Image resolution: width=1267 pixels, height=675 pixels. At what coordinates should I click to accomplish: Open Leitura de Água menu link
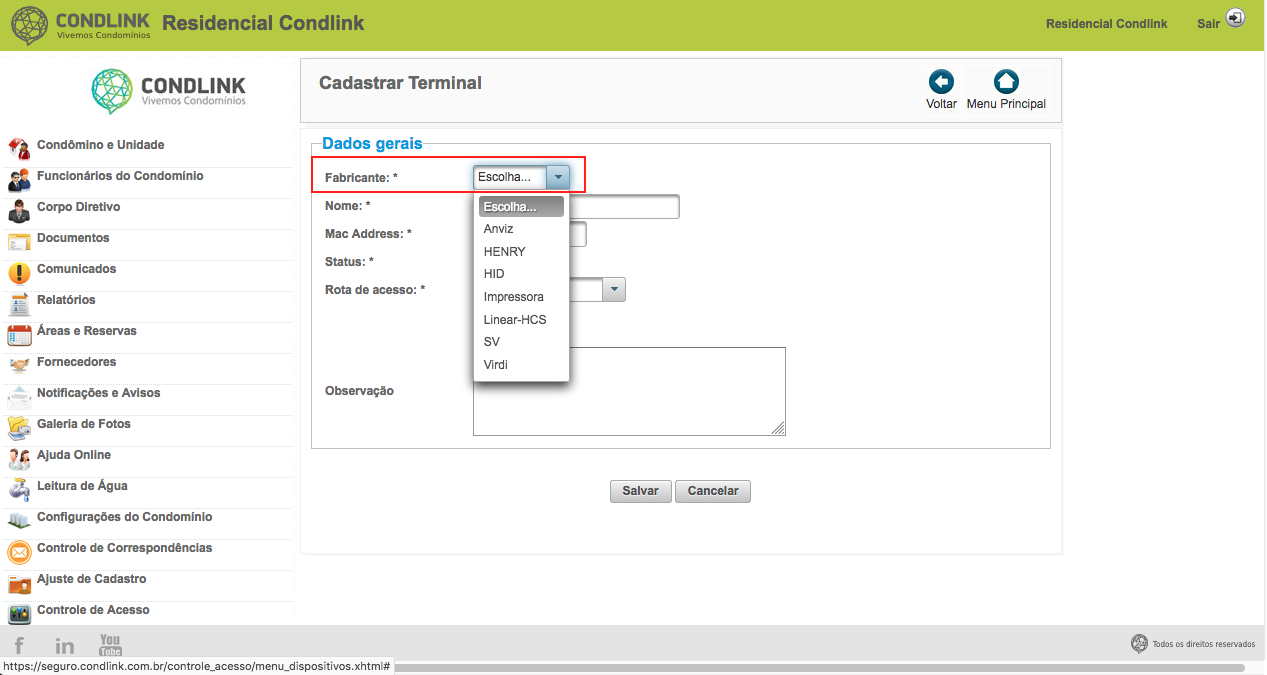click(82, 486)
